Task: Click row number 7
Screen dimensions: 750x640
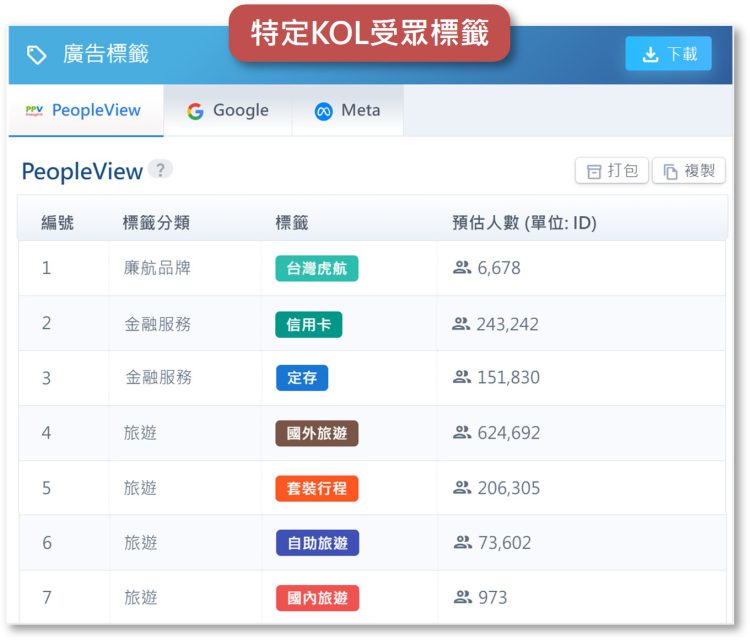Action: tap(47, 598)
